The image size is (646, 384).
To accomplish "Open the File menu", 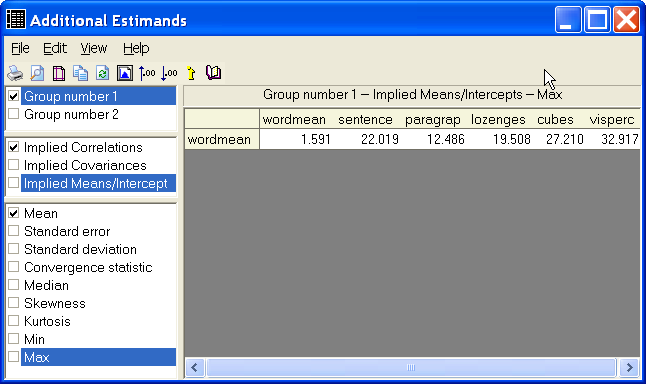I will [20, 48].
